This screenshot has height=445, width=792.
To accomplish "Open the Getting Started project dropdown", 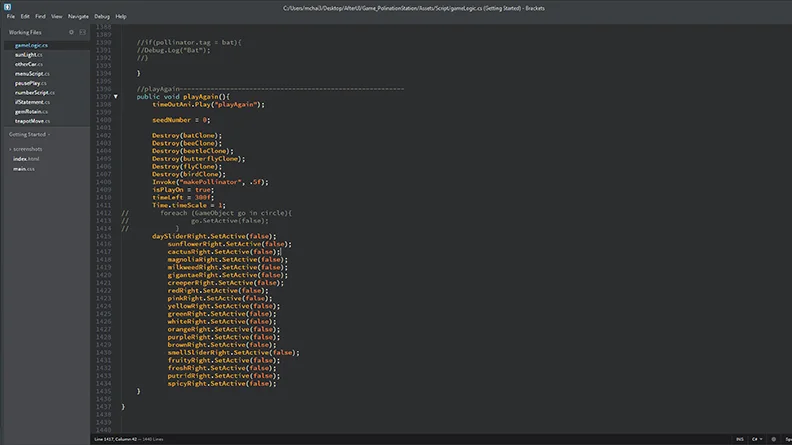I will [29, 134].
